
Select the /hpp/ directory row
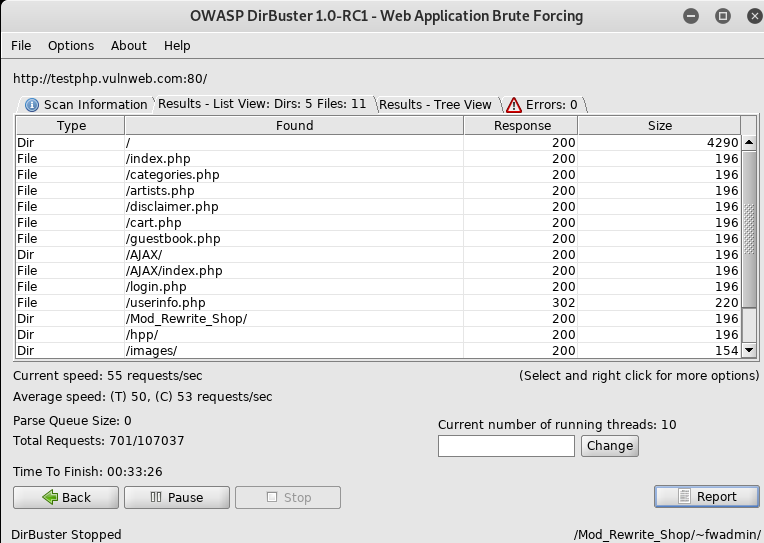378,335
